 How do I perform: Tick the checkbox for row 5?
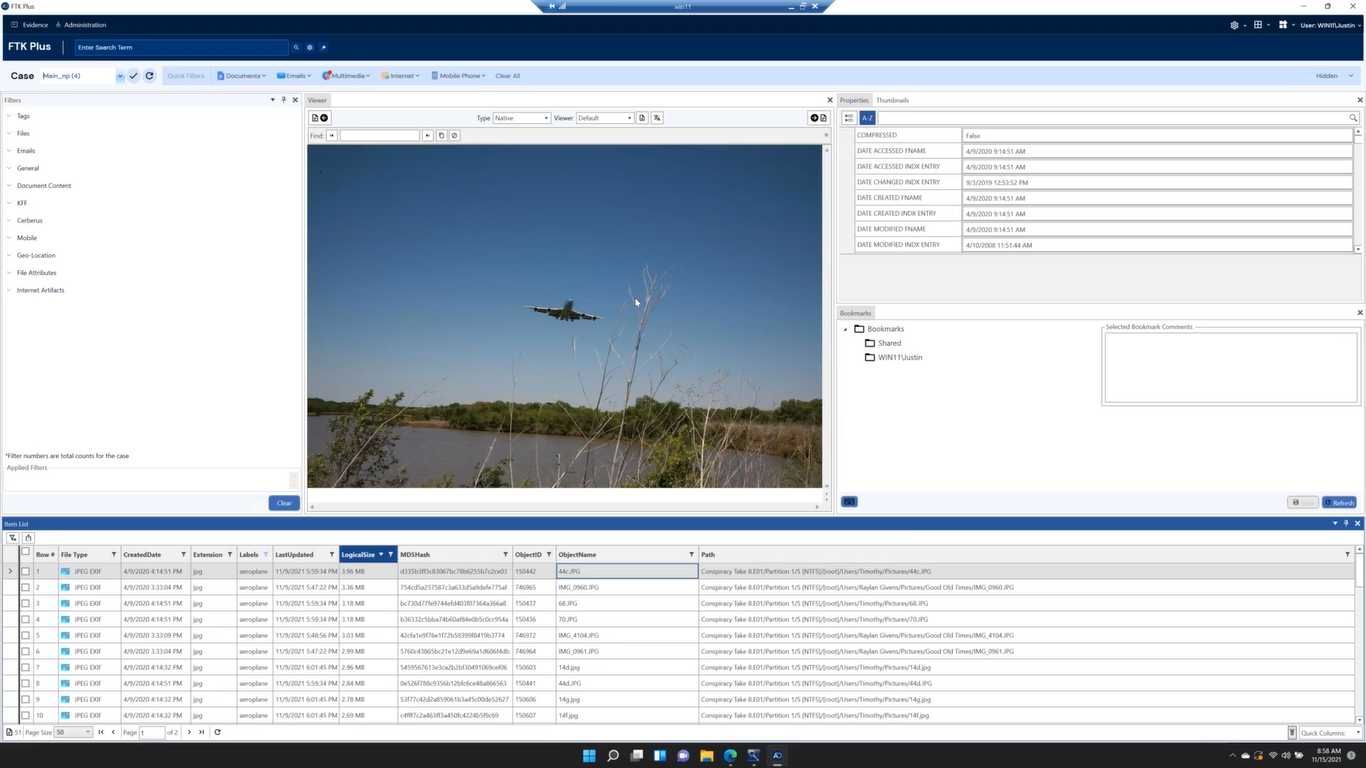[x=25, y=635]
